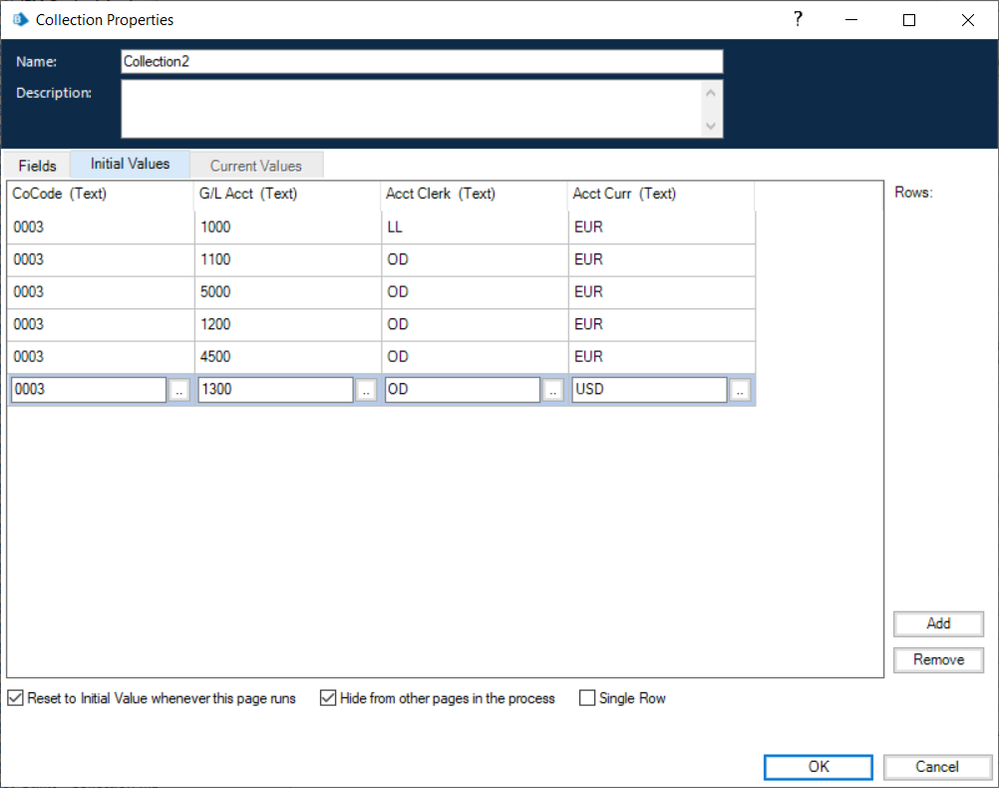Click the help question mark button
Viewport: 999px width, 788px height.
click(798, 20)
